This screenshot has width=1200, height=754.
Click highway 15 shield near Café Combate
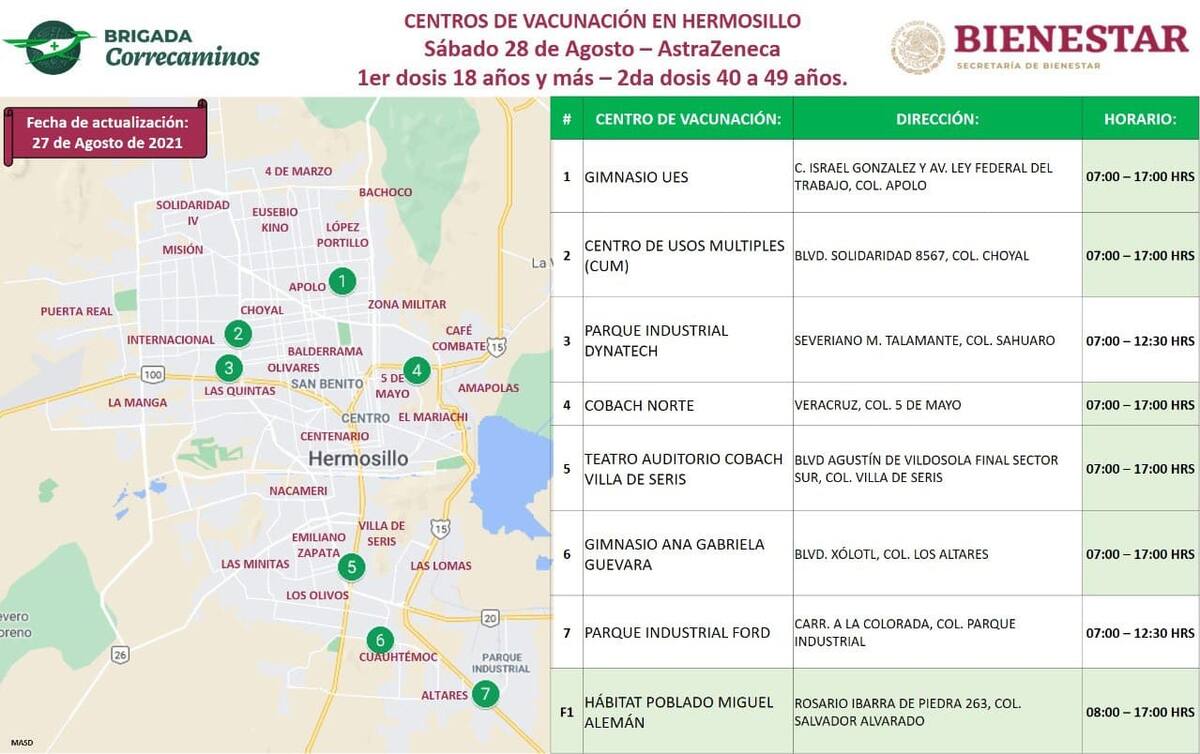[x=498, y=345]
